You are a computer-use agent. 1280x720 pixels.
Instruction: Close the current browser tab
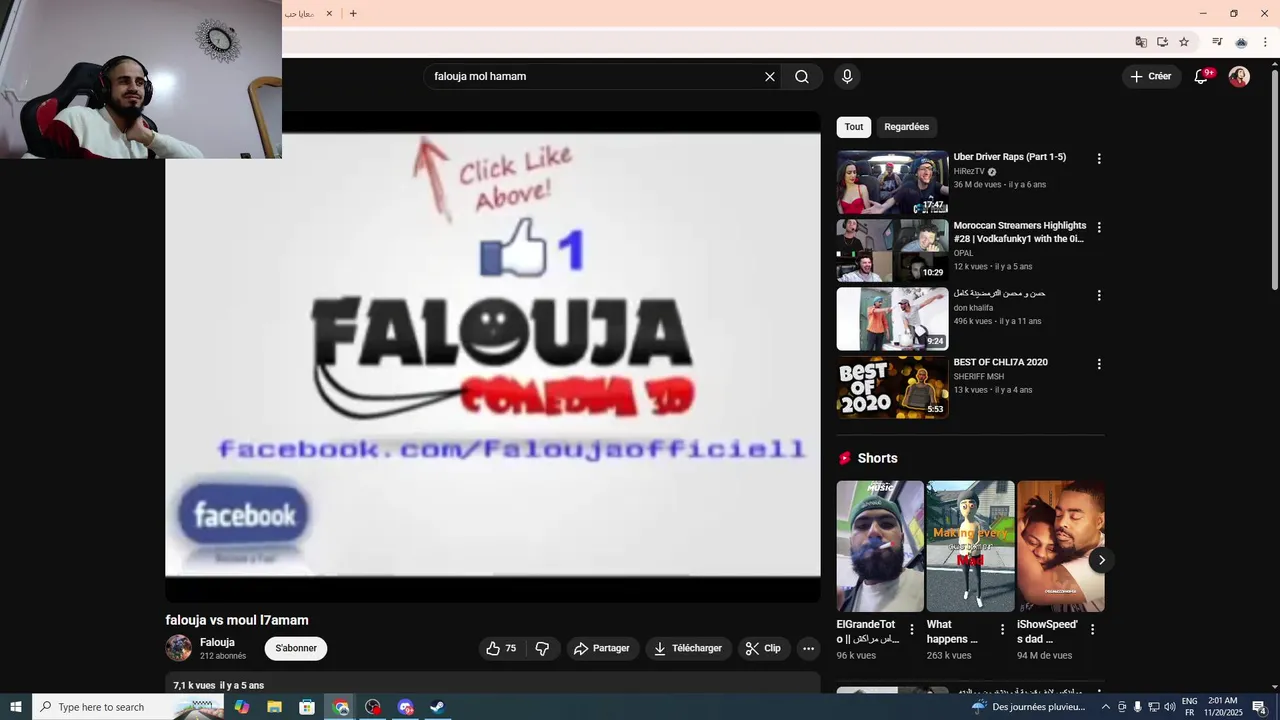[x=329, y=14]
